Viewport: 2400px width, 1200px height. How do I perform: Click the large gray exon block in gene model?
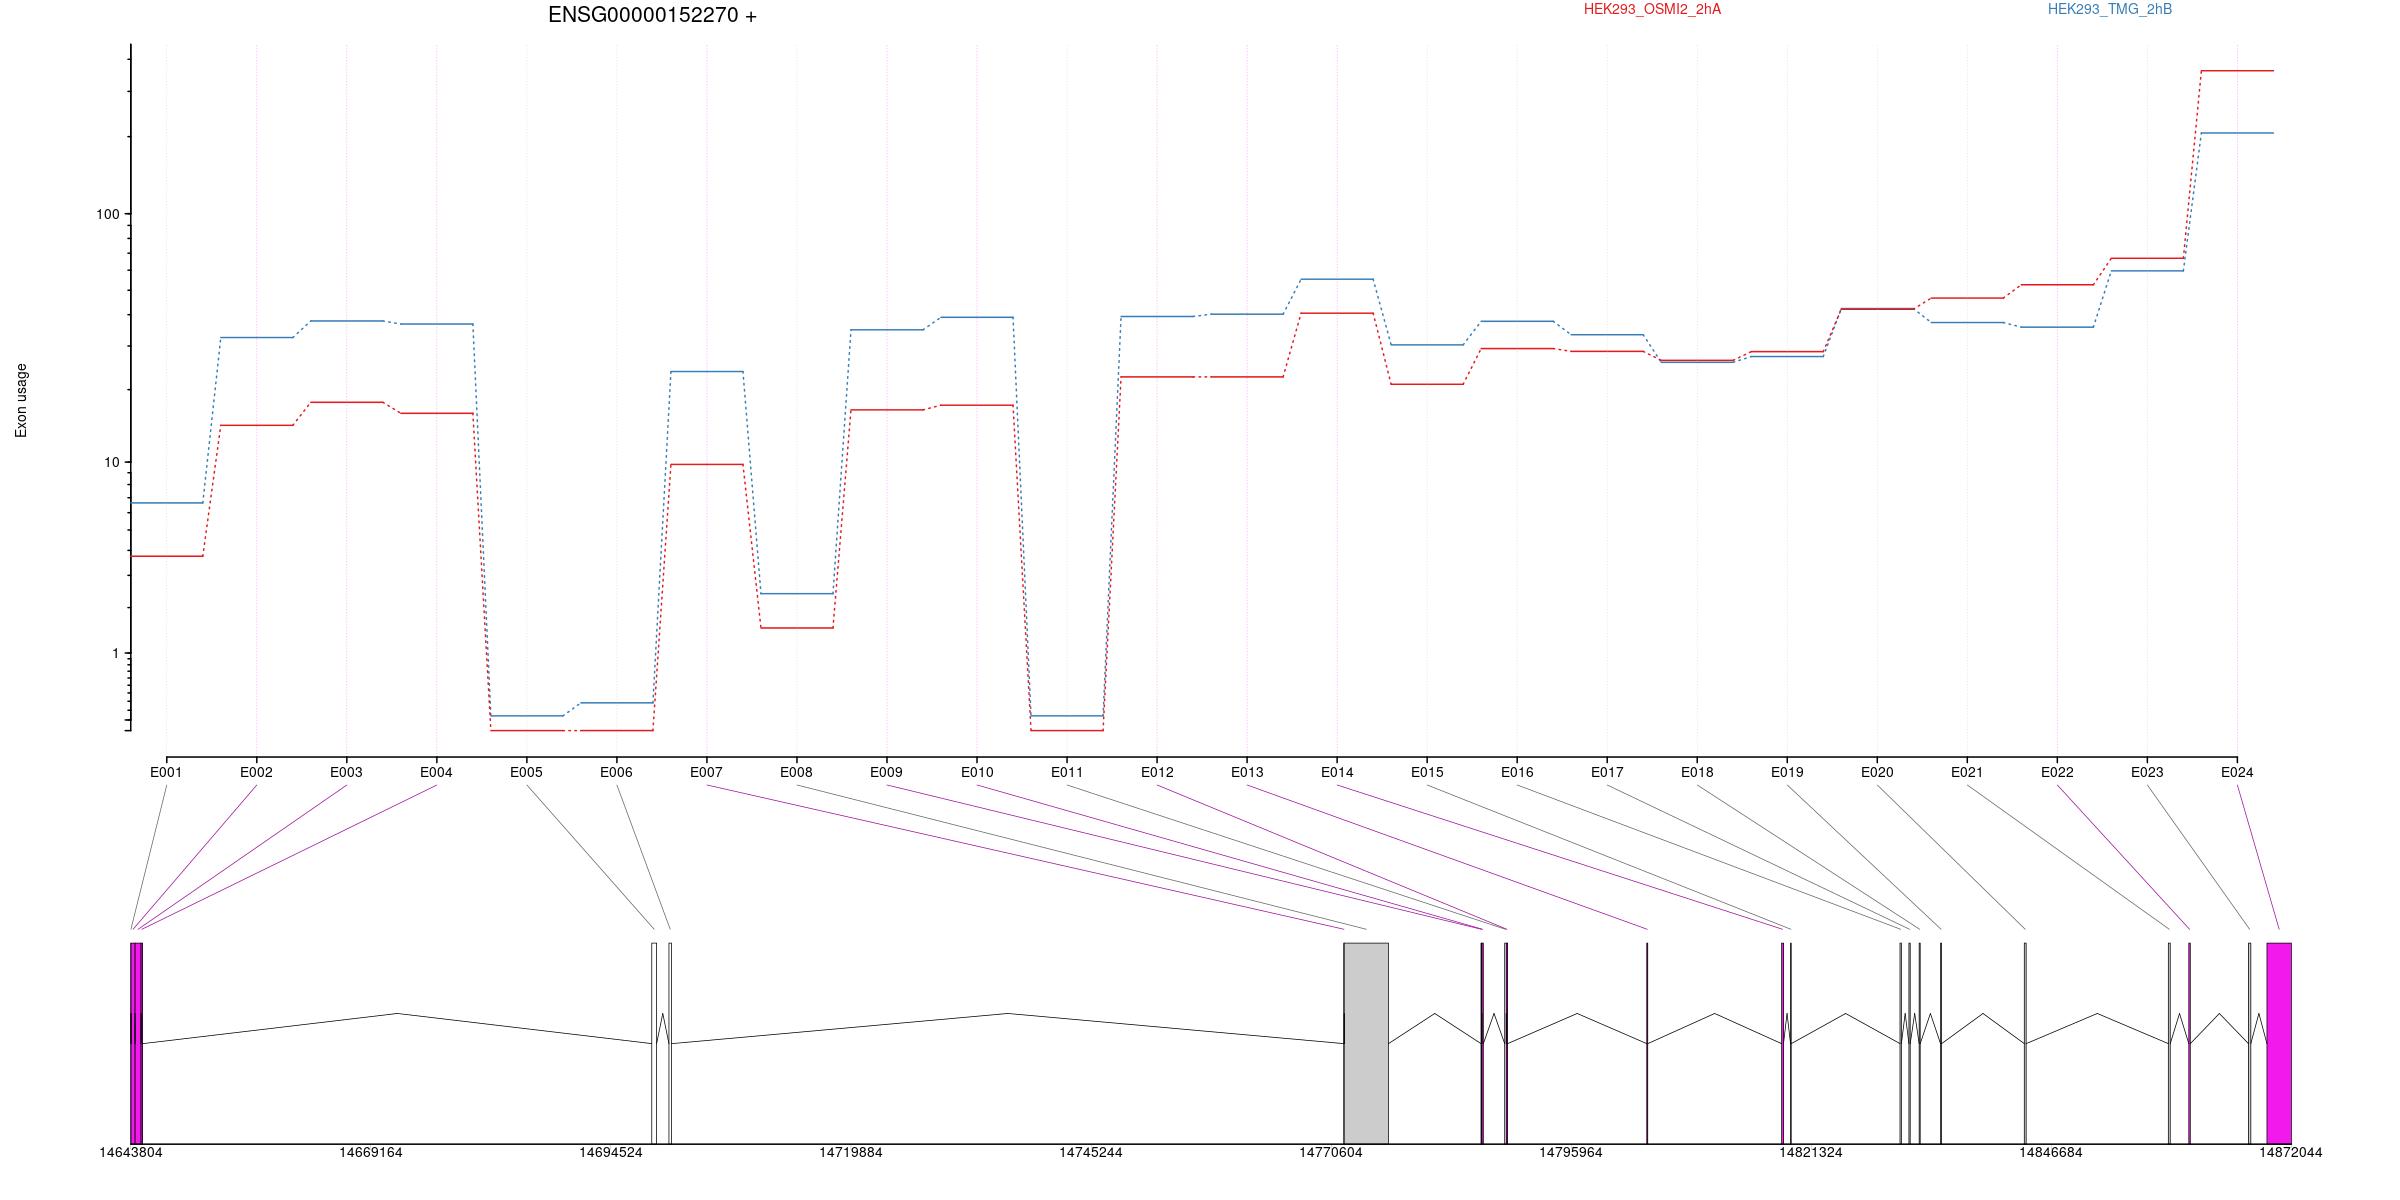pyautogui.click(x=1366, y=1043)
